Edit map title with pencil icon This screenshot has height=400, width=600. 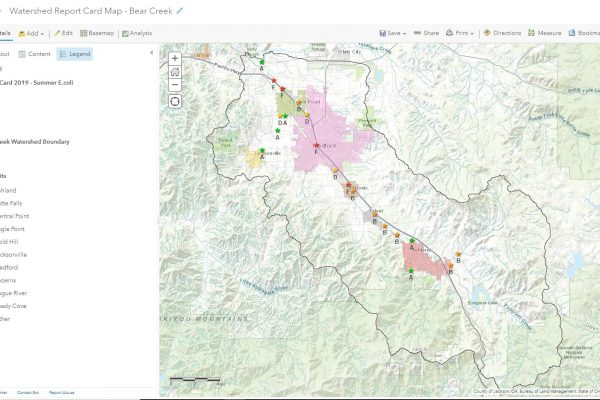click(x=180, y=11)
